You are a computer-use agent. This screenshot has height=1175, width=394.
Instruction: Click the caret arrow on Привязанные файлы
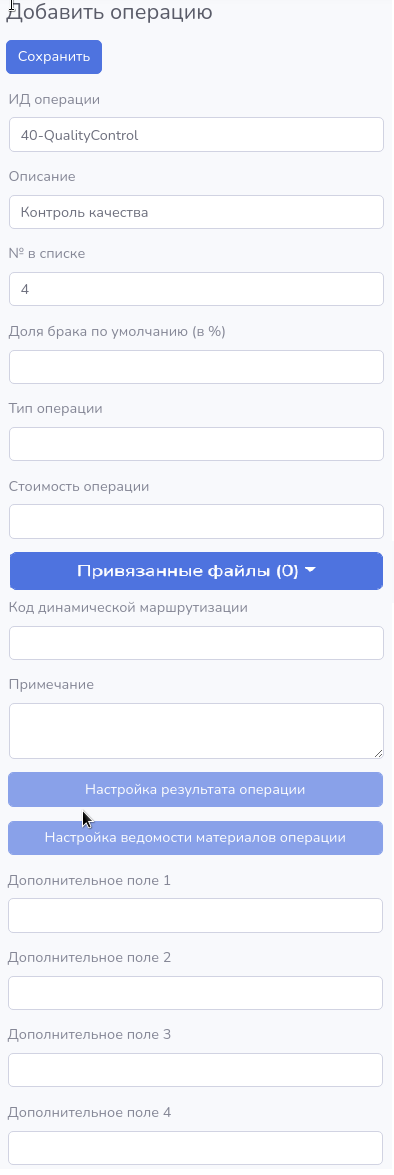point(311,571)
